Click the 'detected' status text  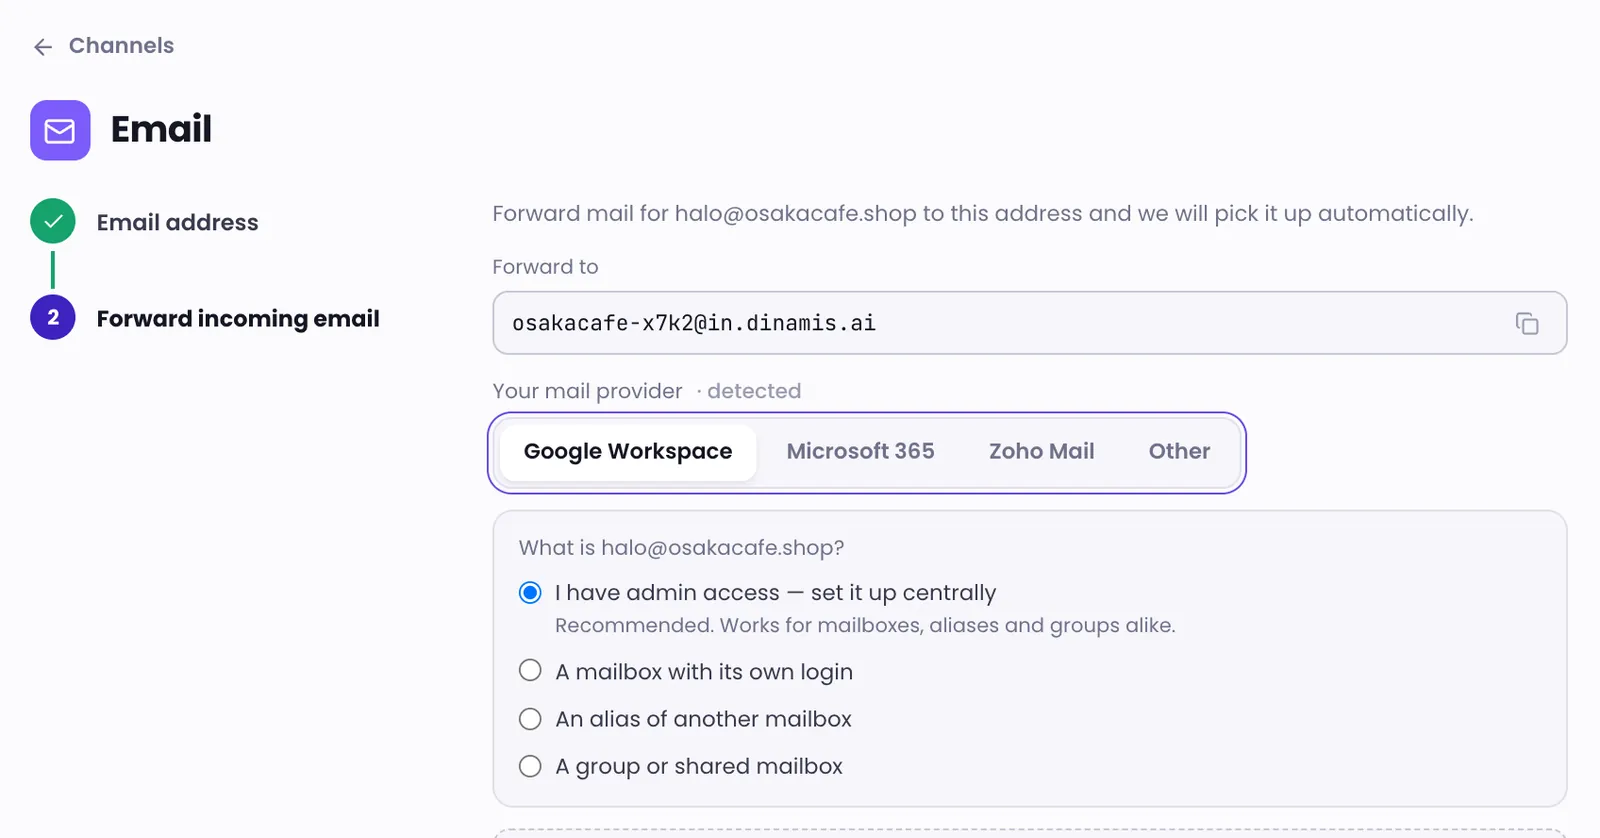(x=754, y=391)
